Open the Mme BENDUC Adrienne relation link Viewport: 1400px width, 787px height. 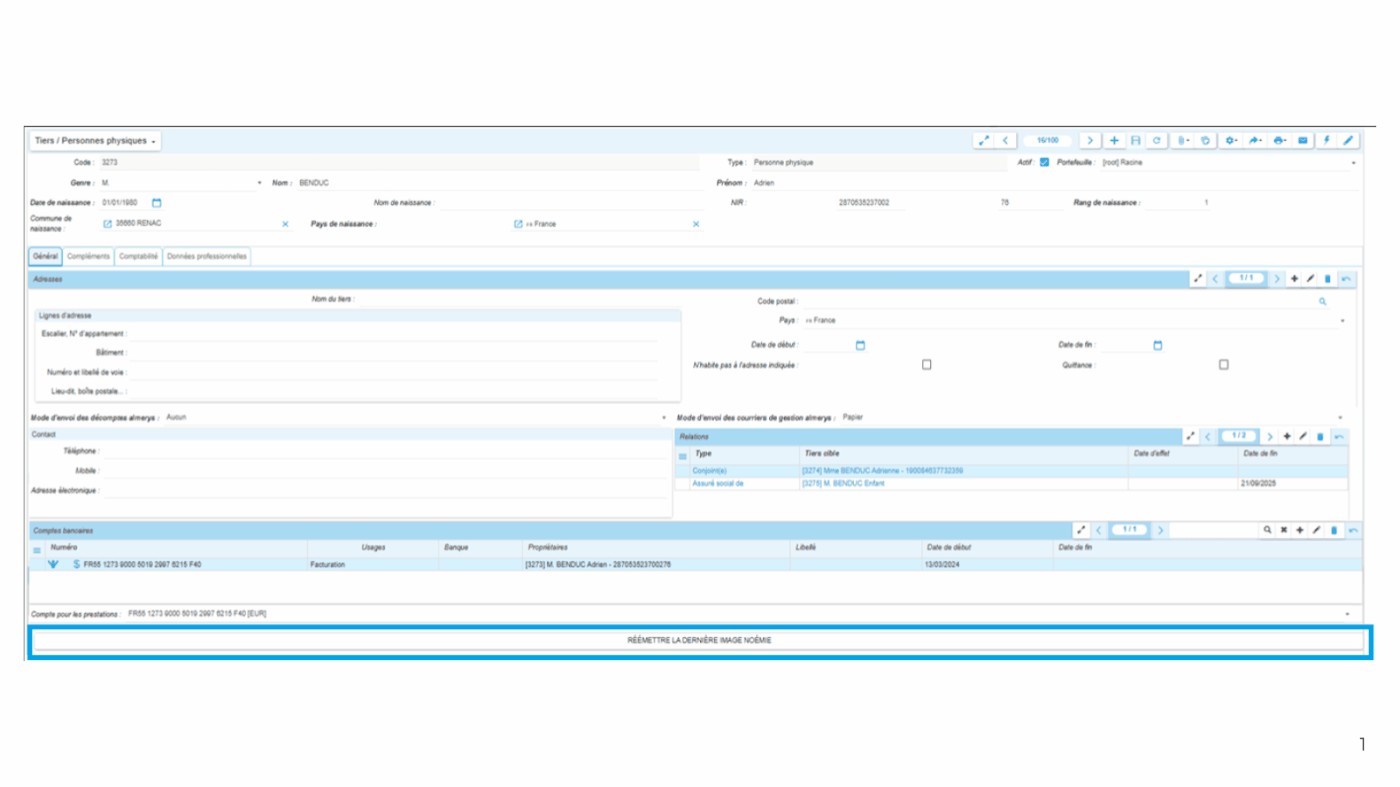[882, 471]
